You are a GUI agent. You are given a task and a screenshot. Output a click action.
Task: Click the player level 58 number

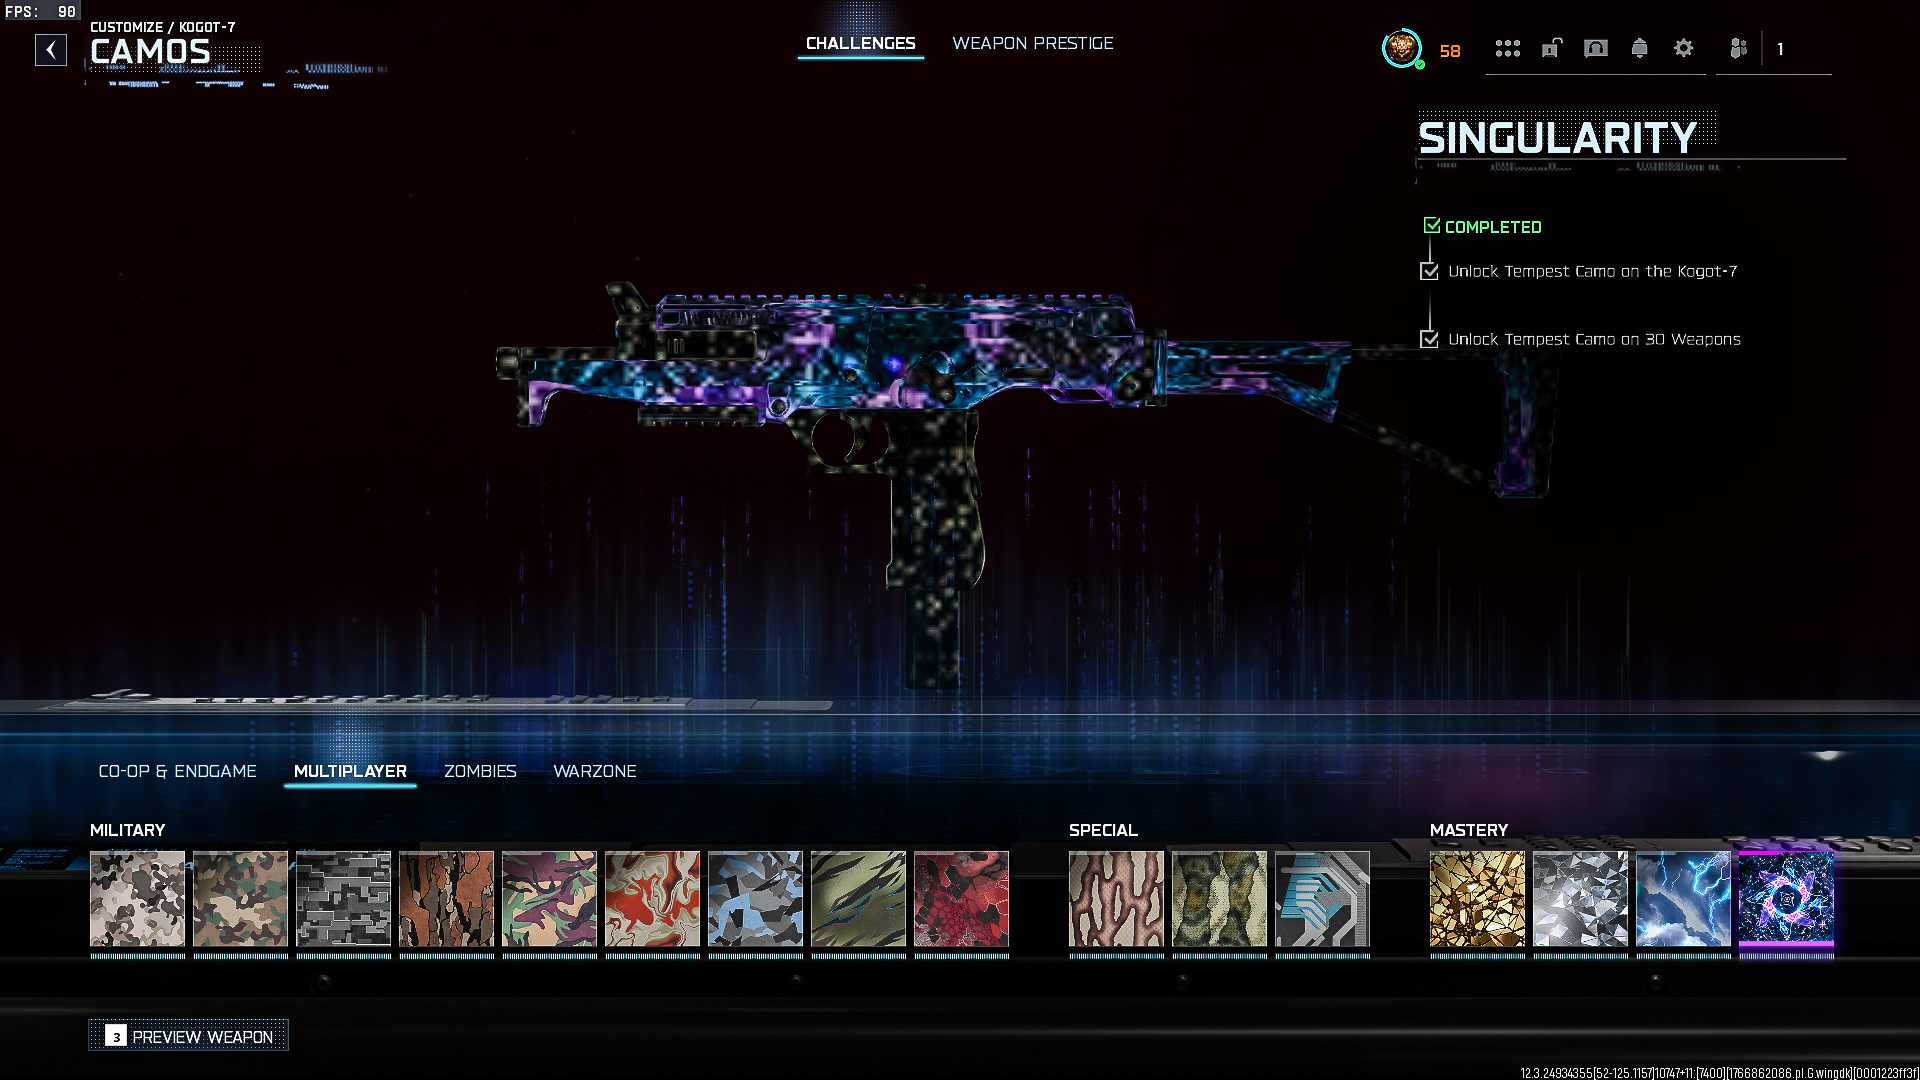pos(1450,51)
